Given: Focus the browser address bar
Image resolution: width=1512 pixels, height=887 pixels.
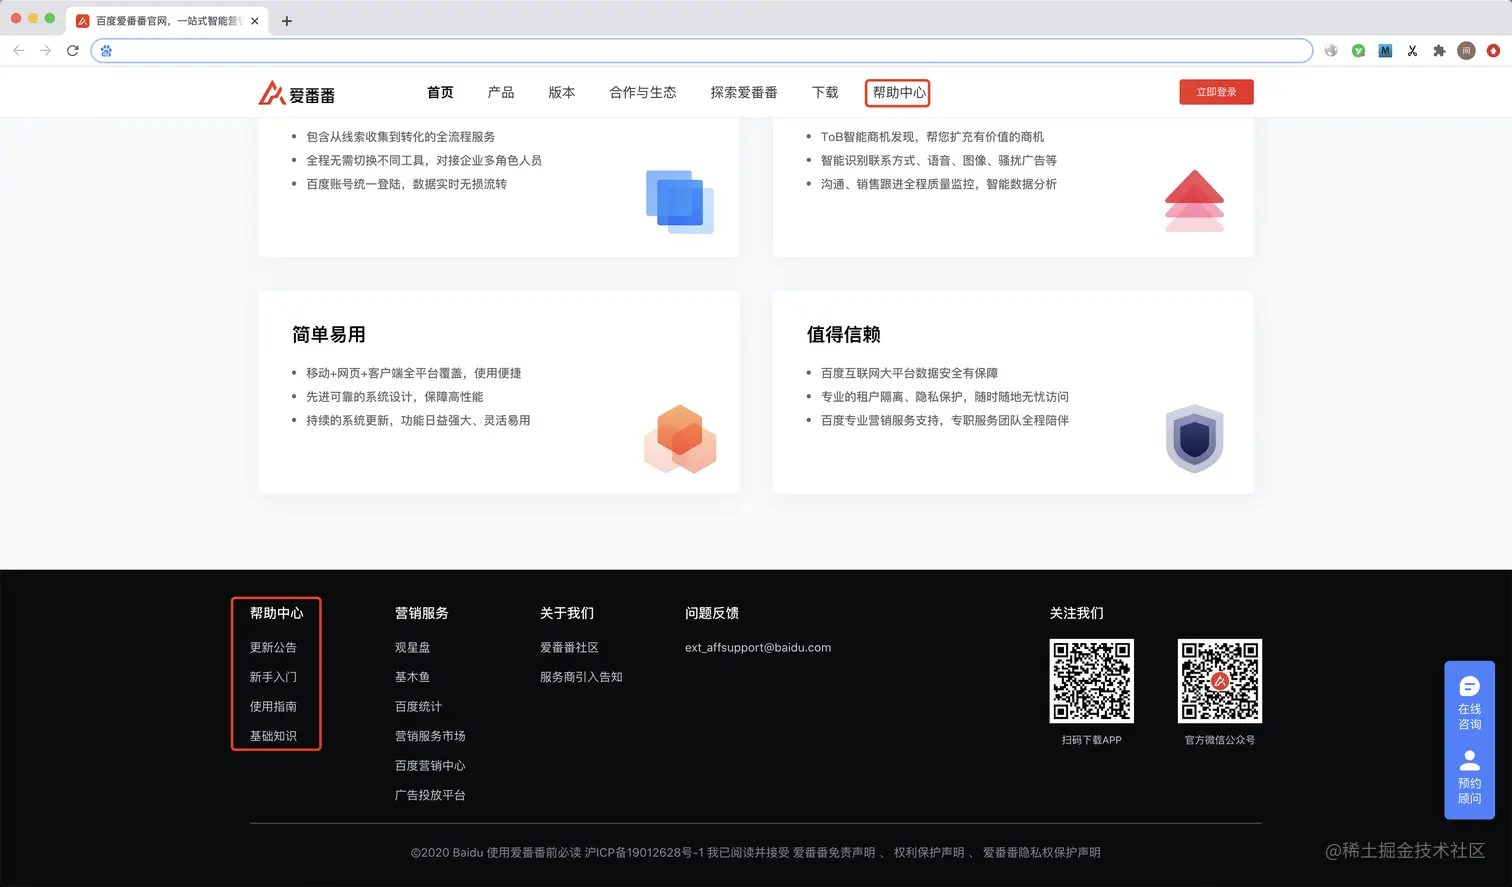Looking at the screenshot, I should [702, 51].
